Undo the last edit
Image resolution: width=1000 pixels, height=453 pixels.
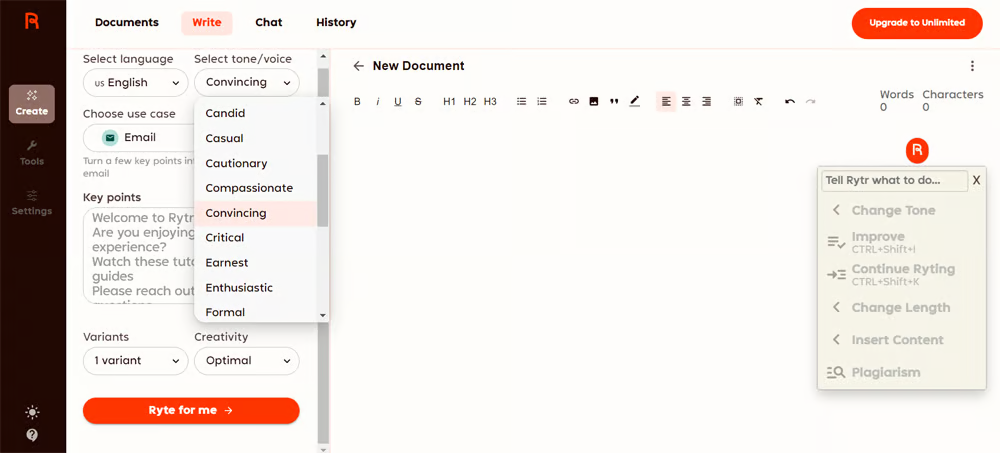tap(790, 101)
